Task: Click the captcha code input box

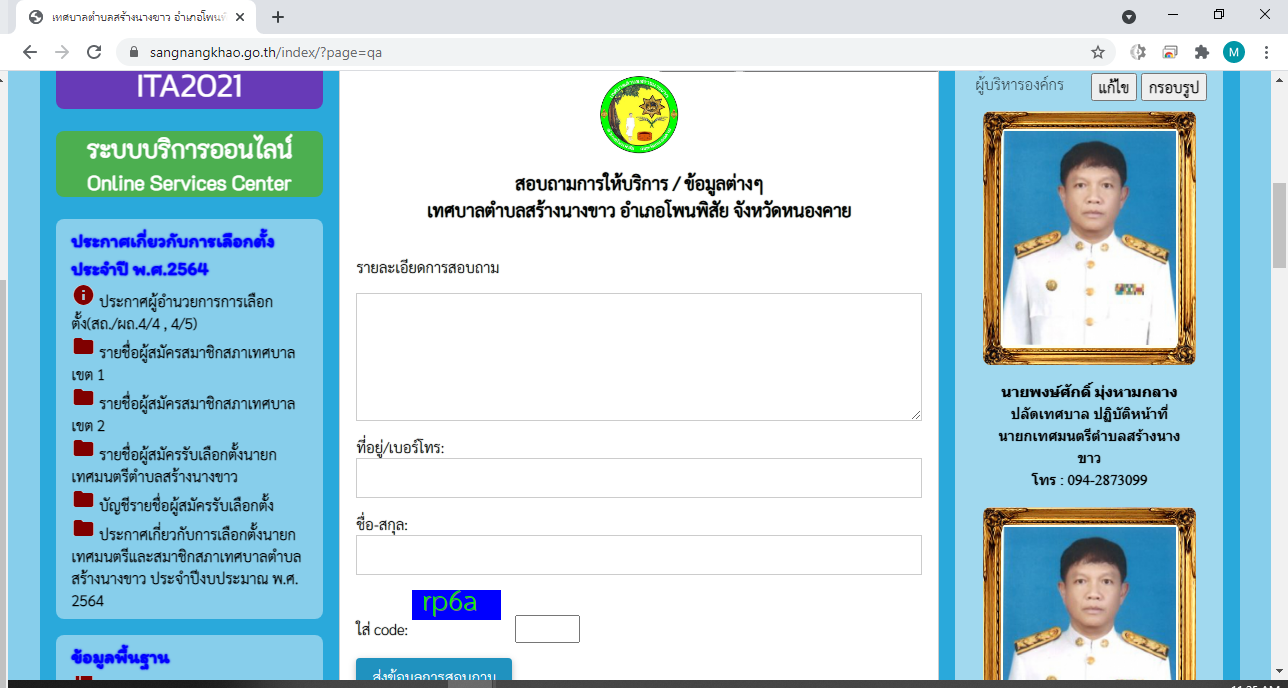Action: 547,629
